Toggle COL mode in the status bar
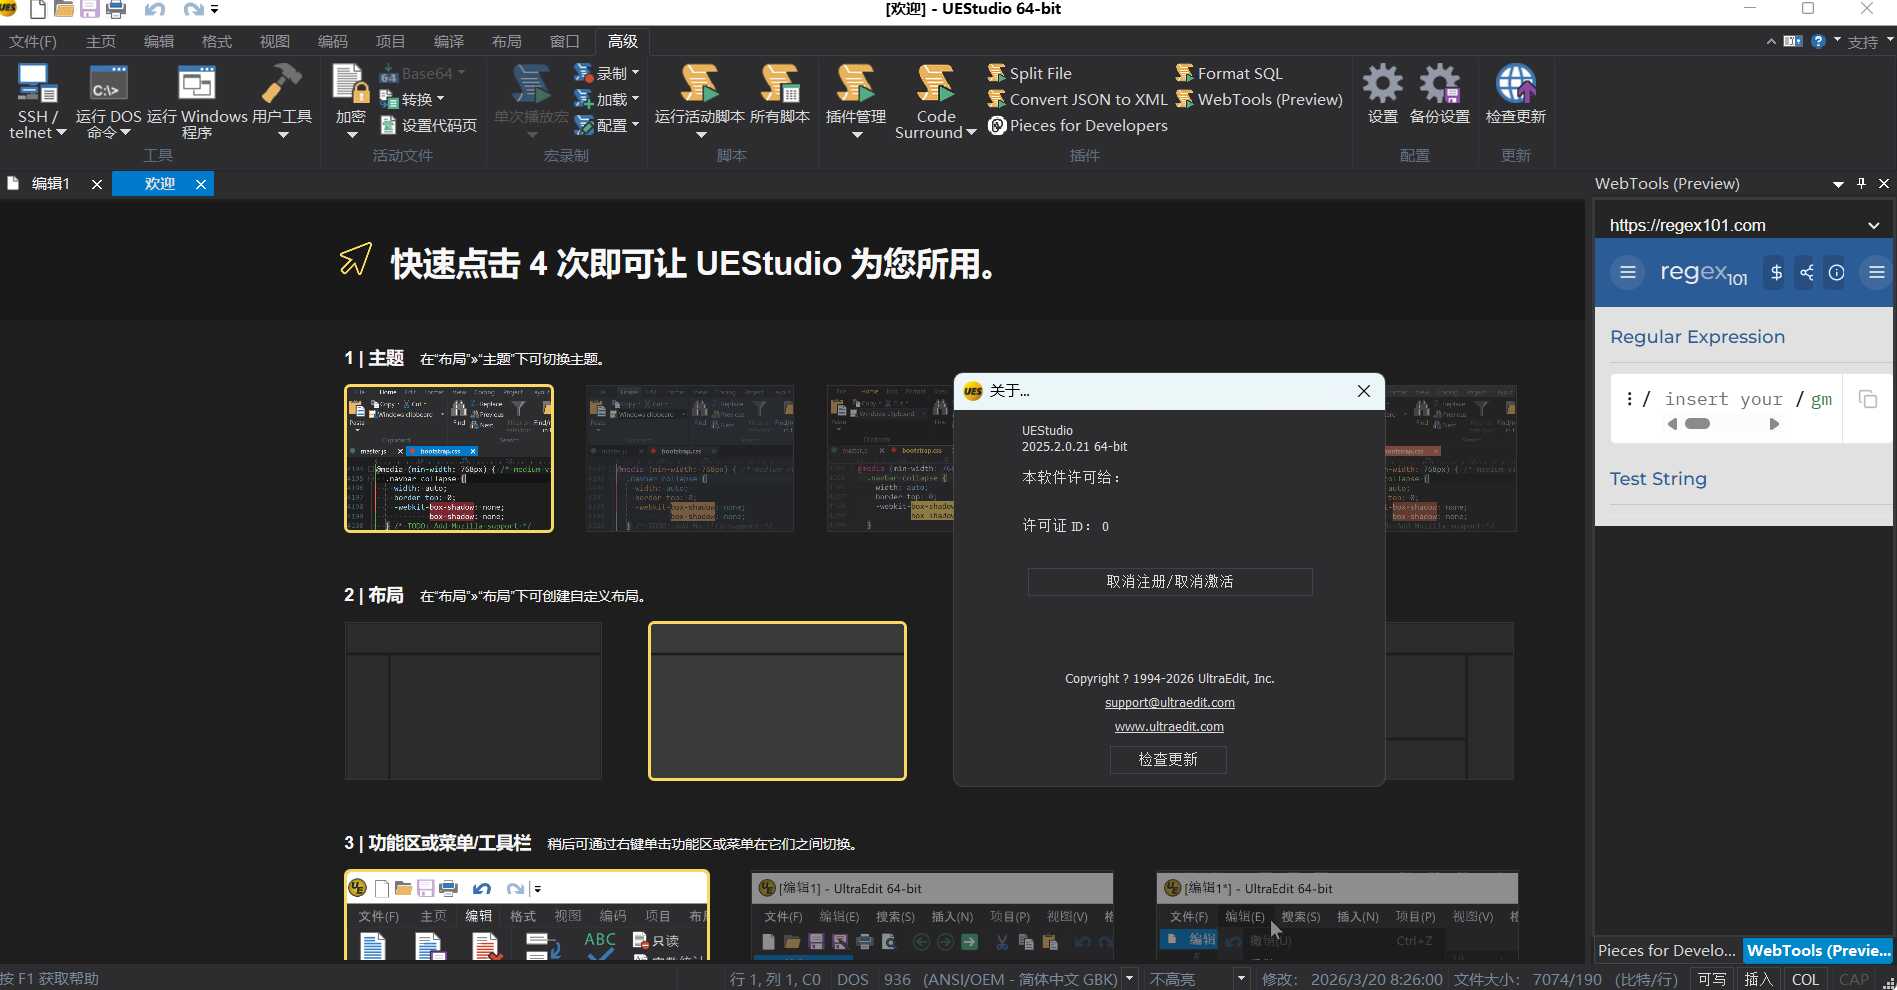Screen dimensions: 1897x990 [1806, 978]
